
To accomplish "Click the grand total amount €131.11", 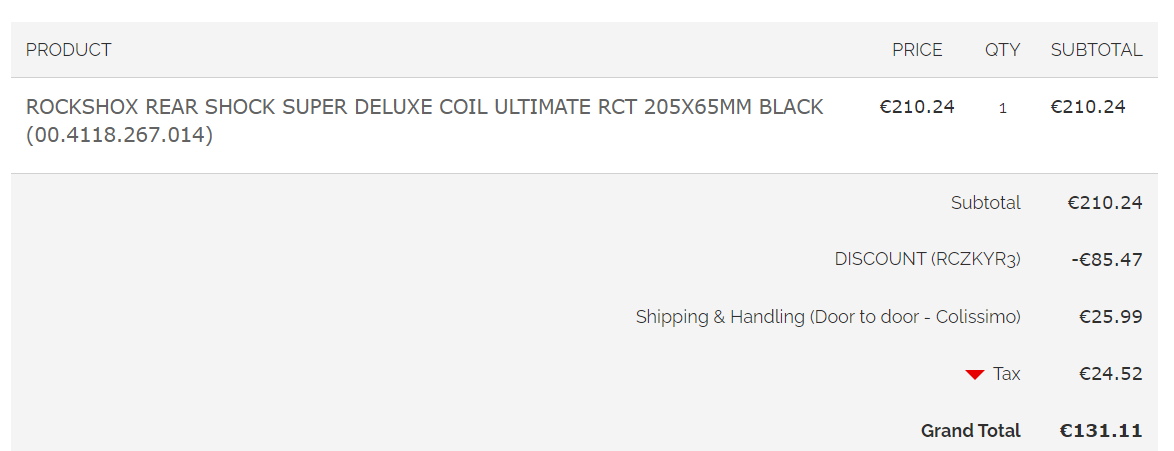I will (x=1100, y=431).
